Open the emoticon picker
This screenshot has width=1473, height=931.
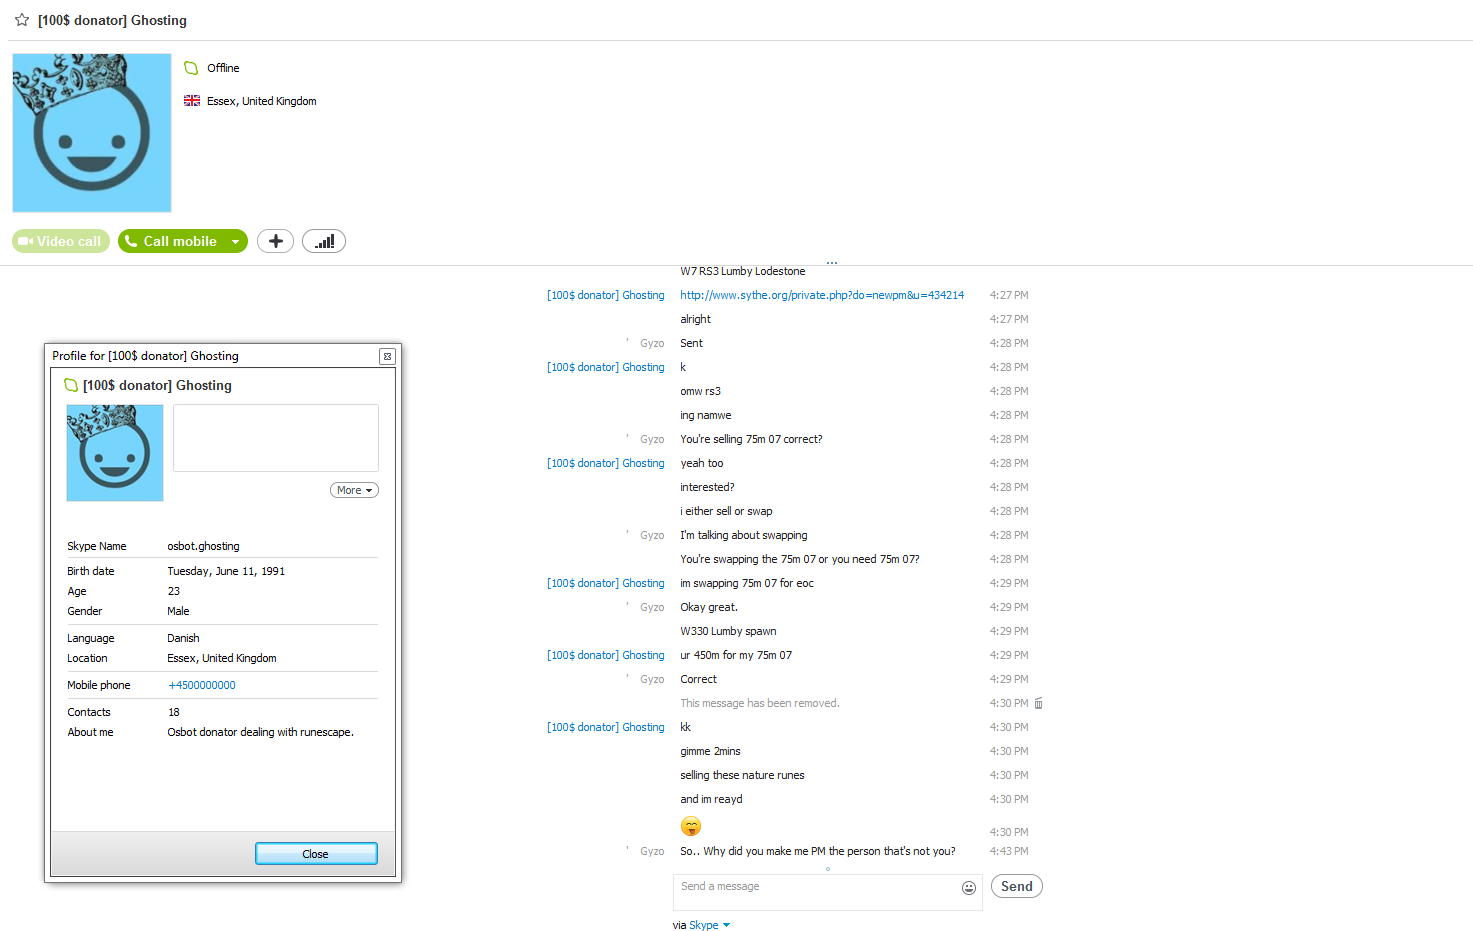point(969,888)
